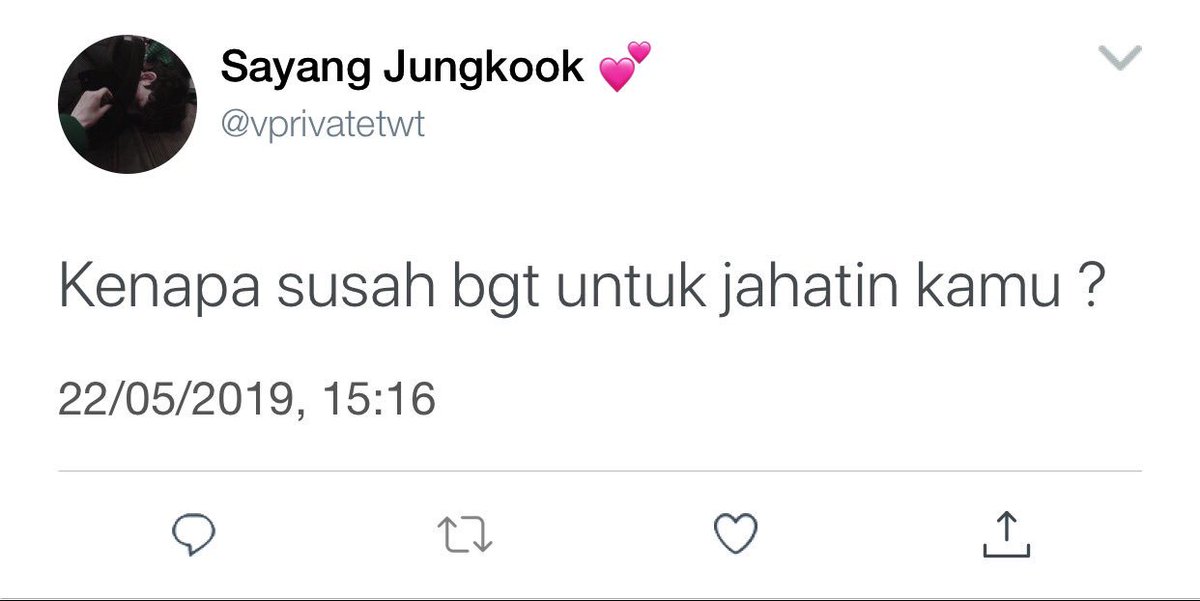Visit the @vprivatetwt handle
The width and height of the screenshot is (1200, 601).
click(x=323, y=126)
